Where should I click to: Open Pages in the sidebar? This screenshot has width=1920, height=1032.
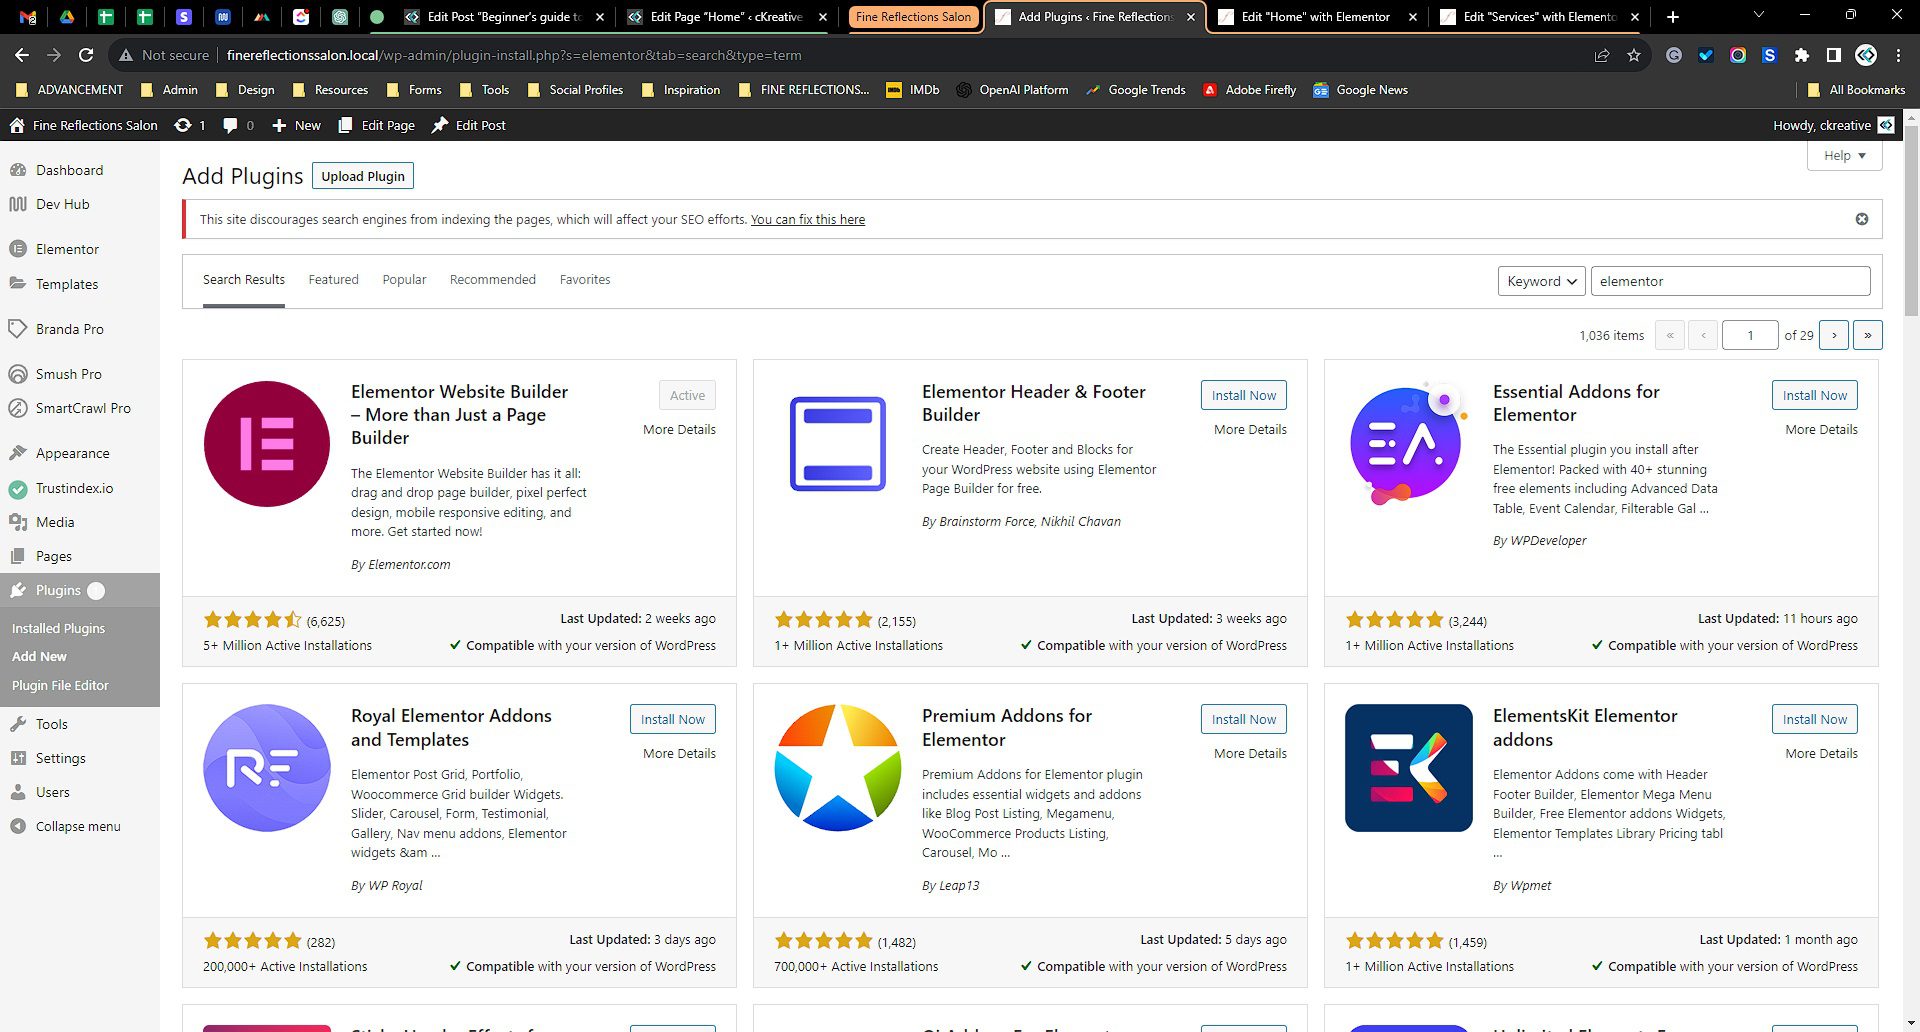tap(53, 556)
